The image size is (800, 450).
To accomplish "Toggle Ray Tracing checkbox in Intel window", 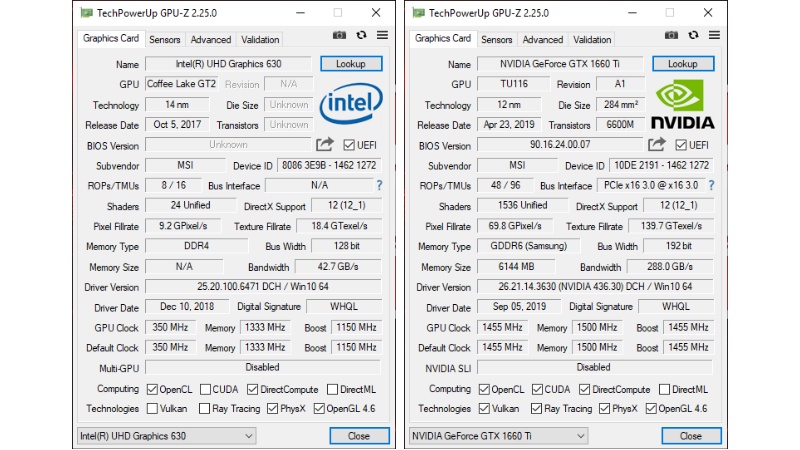I will [204, 409].
